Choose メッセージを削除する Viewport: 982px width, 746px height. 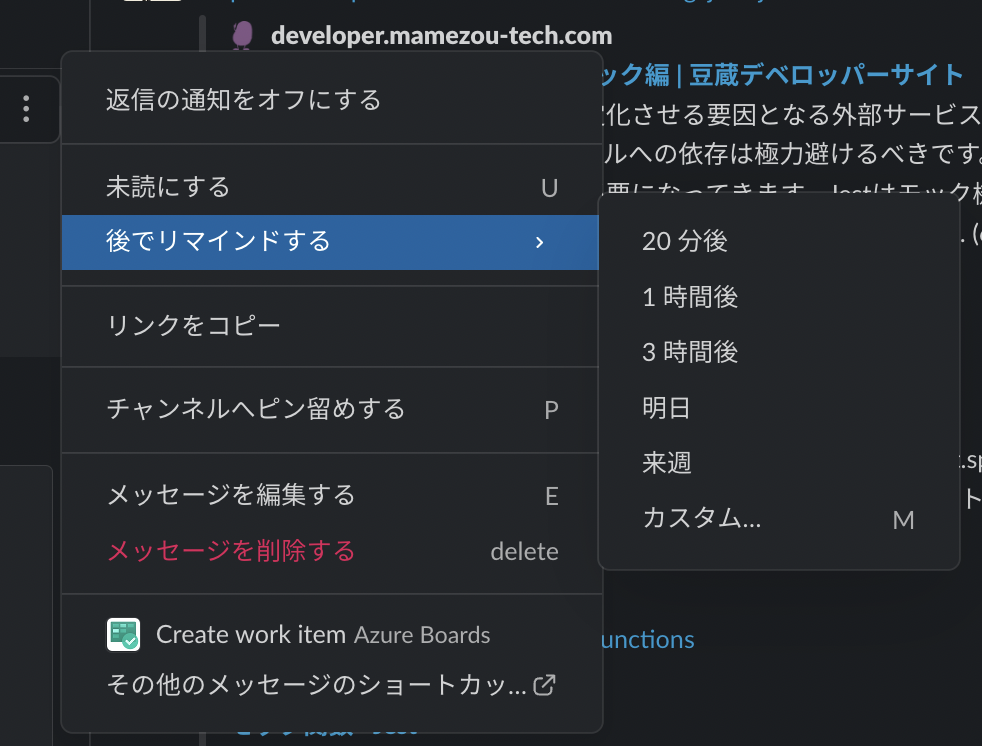(x=330, y=551)
